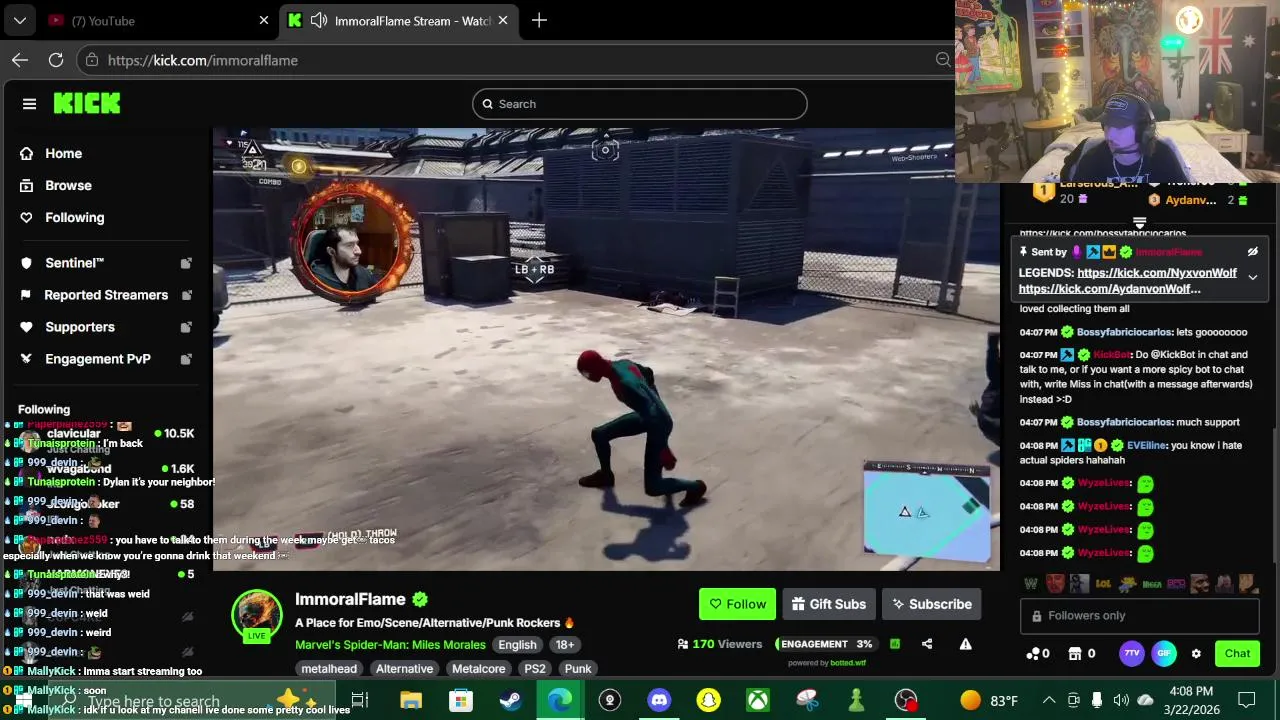Send message with green Chat button
The width and height of the screenshot is (1280, 720).
click(x=1237, y=654)
